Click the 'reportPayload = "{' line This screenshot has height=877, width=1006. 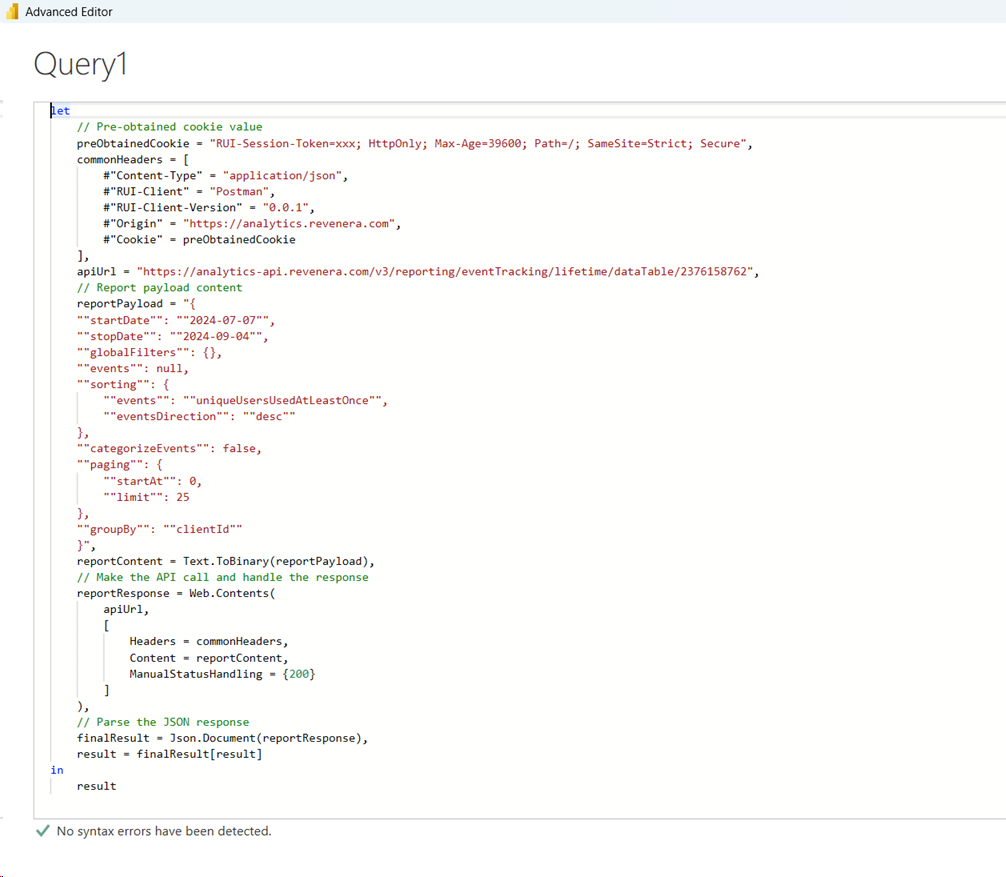pyautogui.click(x=136, y=303)
